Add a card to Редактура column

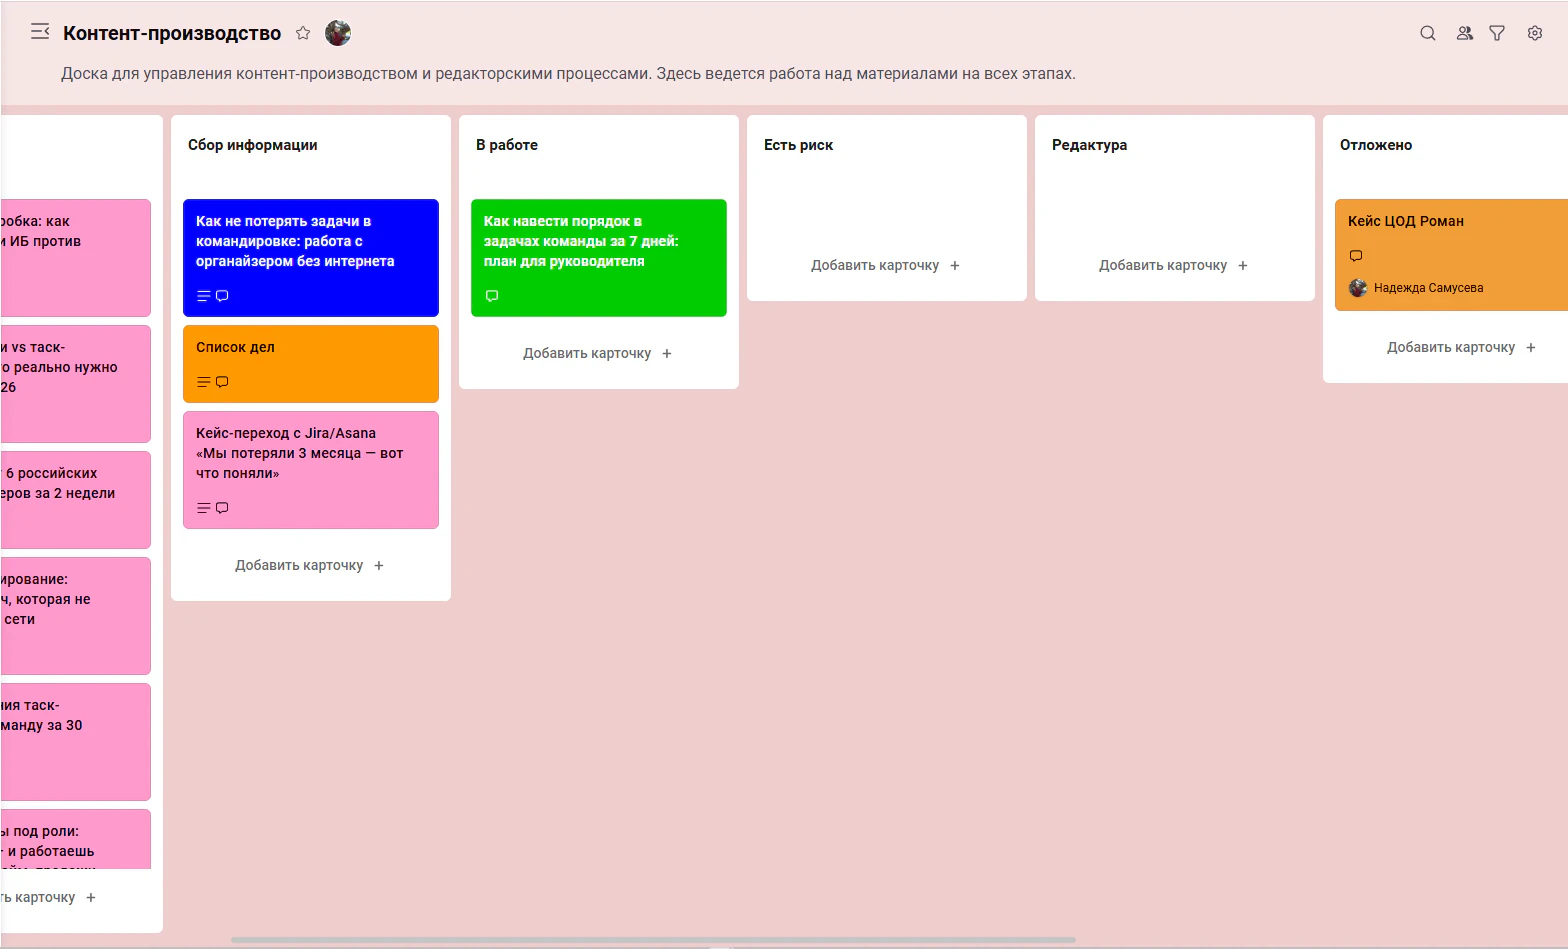tap(1174, 265)
